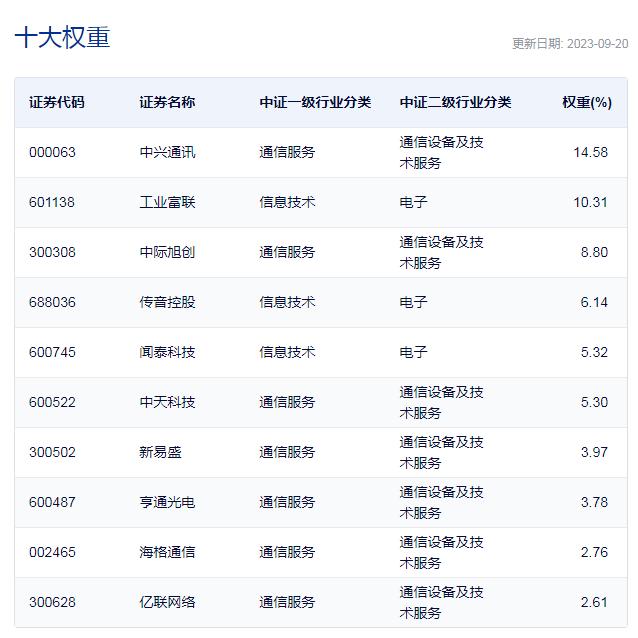The width and height of the screenshot is (638, 638).
Task: Click 通信设备及技术服务 in the 中际旭创 row
Action: click(441, 253)
